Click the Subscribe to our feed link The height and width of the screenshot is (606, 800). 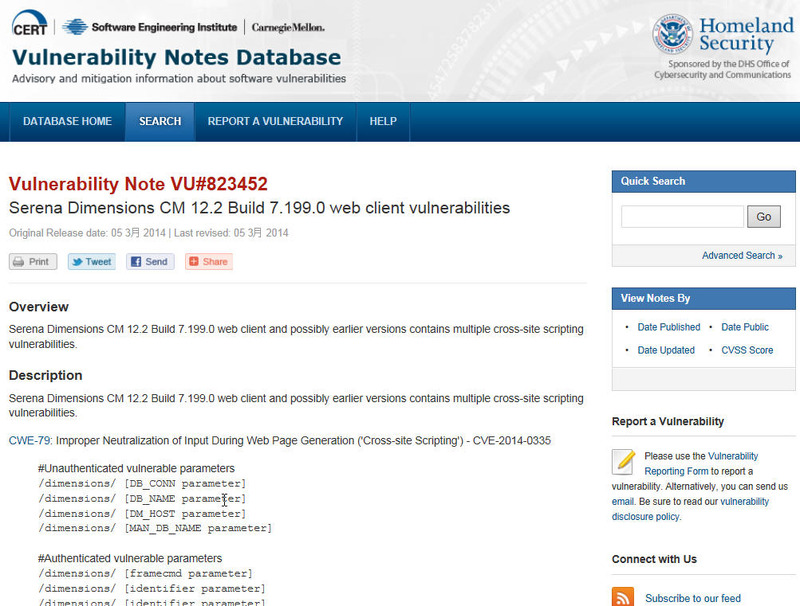pyautogui.click(x=693, y=598)
